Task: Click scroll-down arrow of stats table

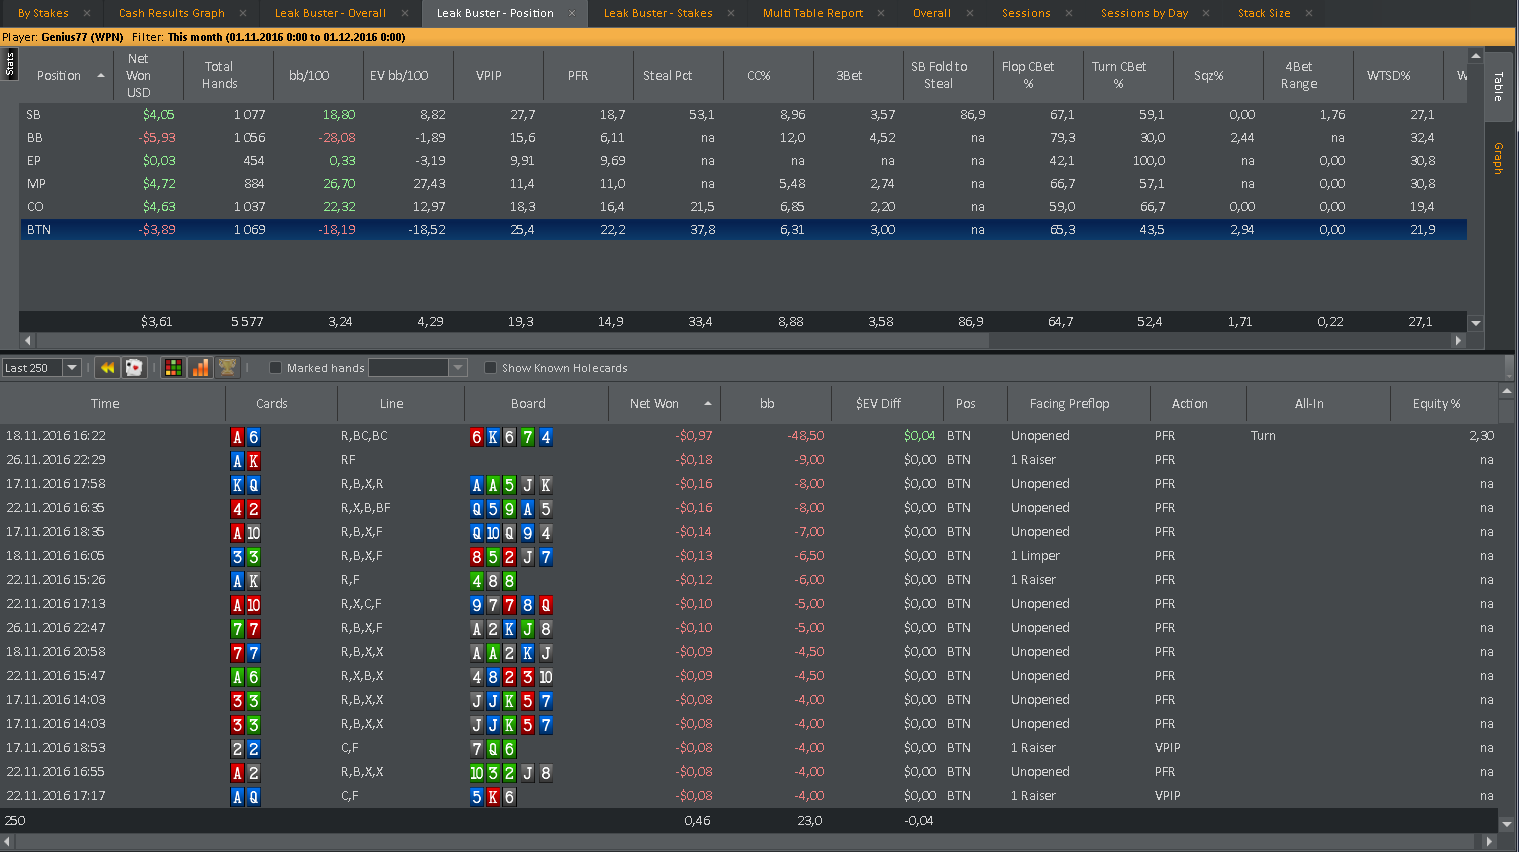Action: [x=1475, y=323]
